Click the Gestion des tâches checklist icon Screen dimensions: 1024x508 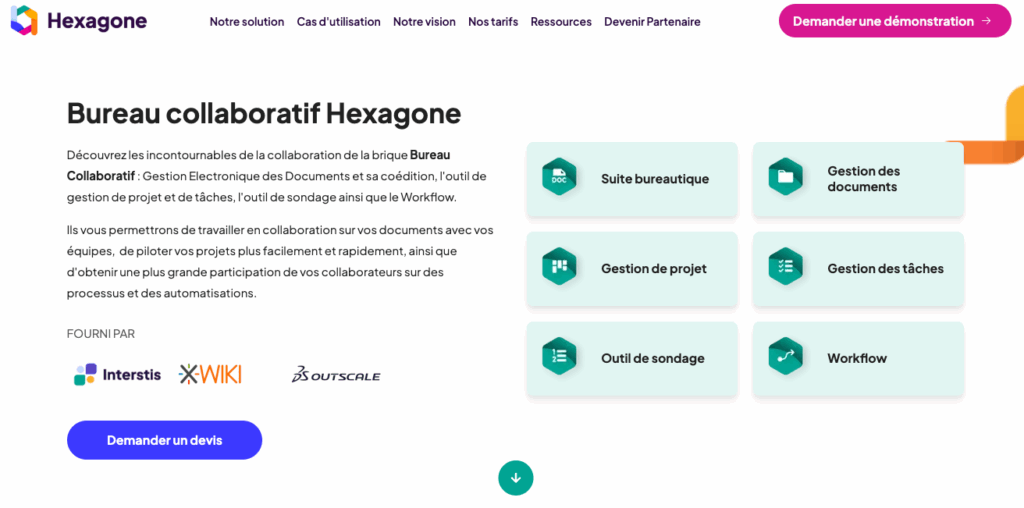(x=785, y=266)
